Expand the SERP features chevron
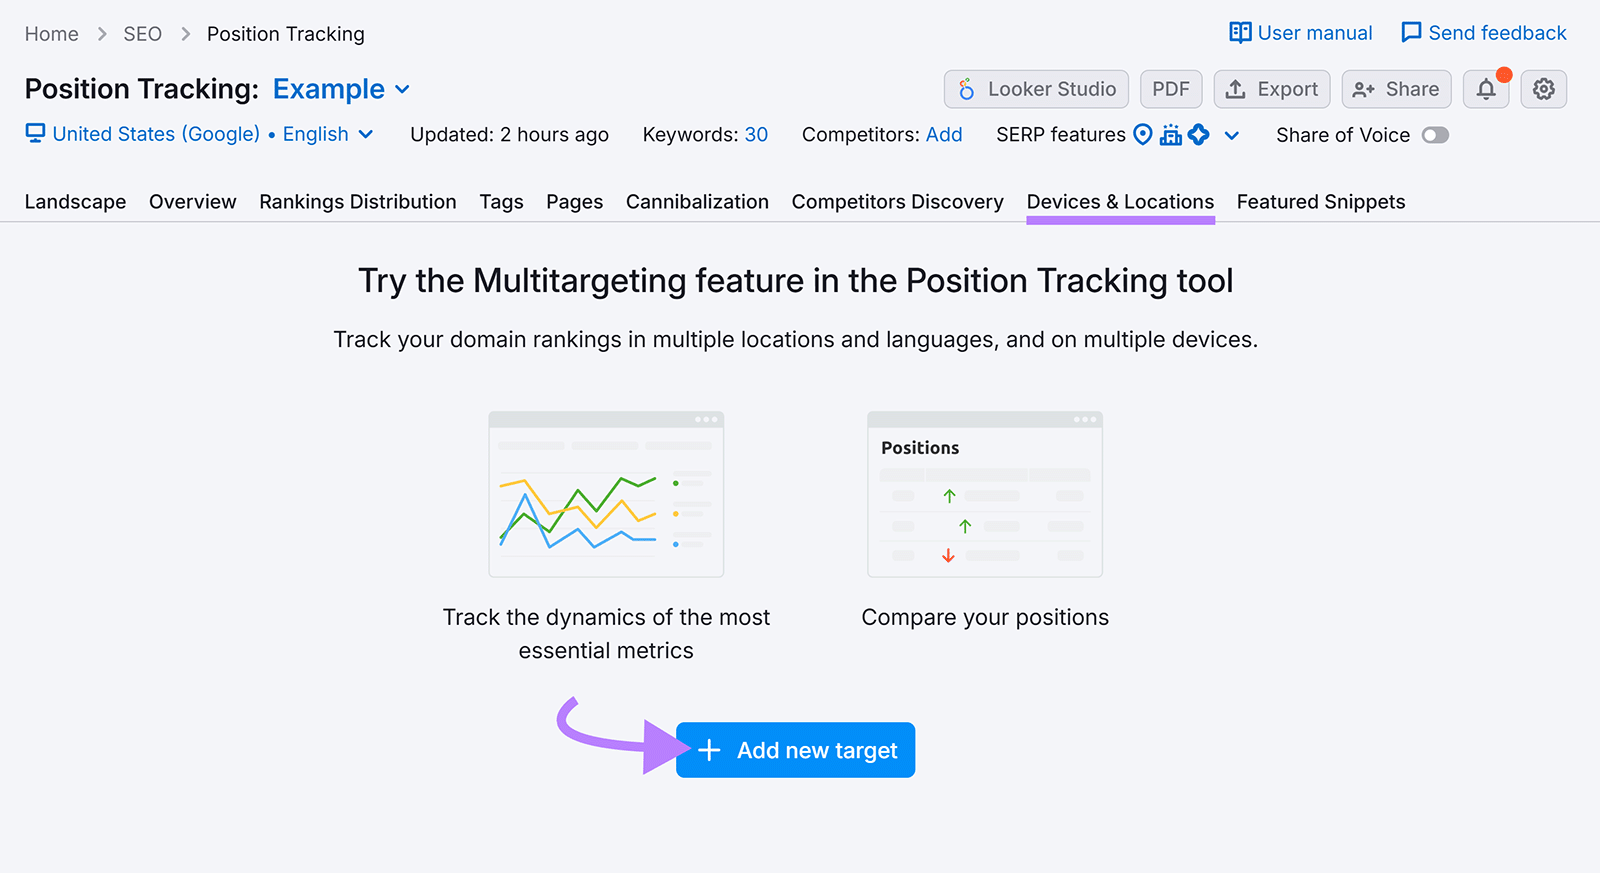Viewport: 1600px width, 873px height. coord(1232,136)
